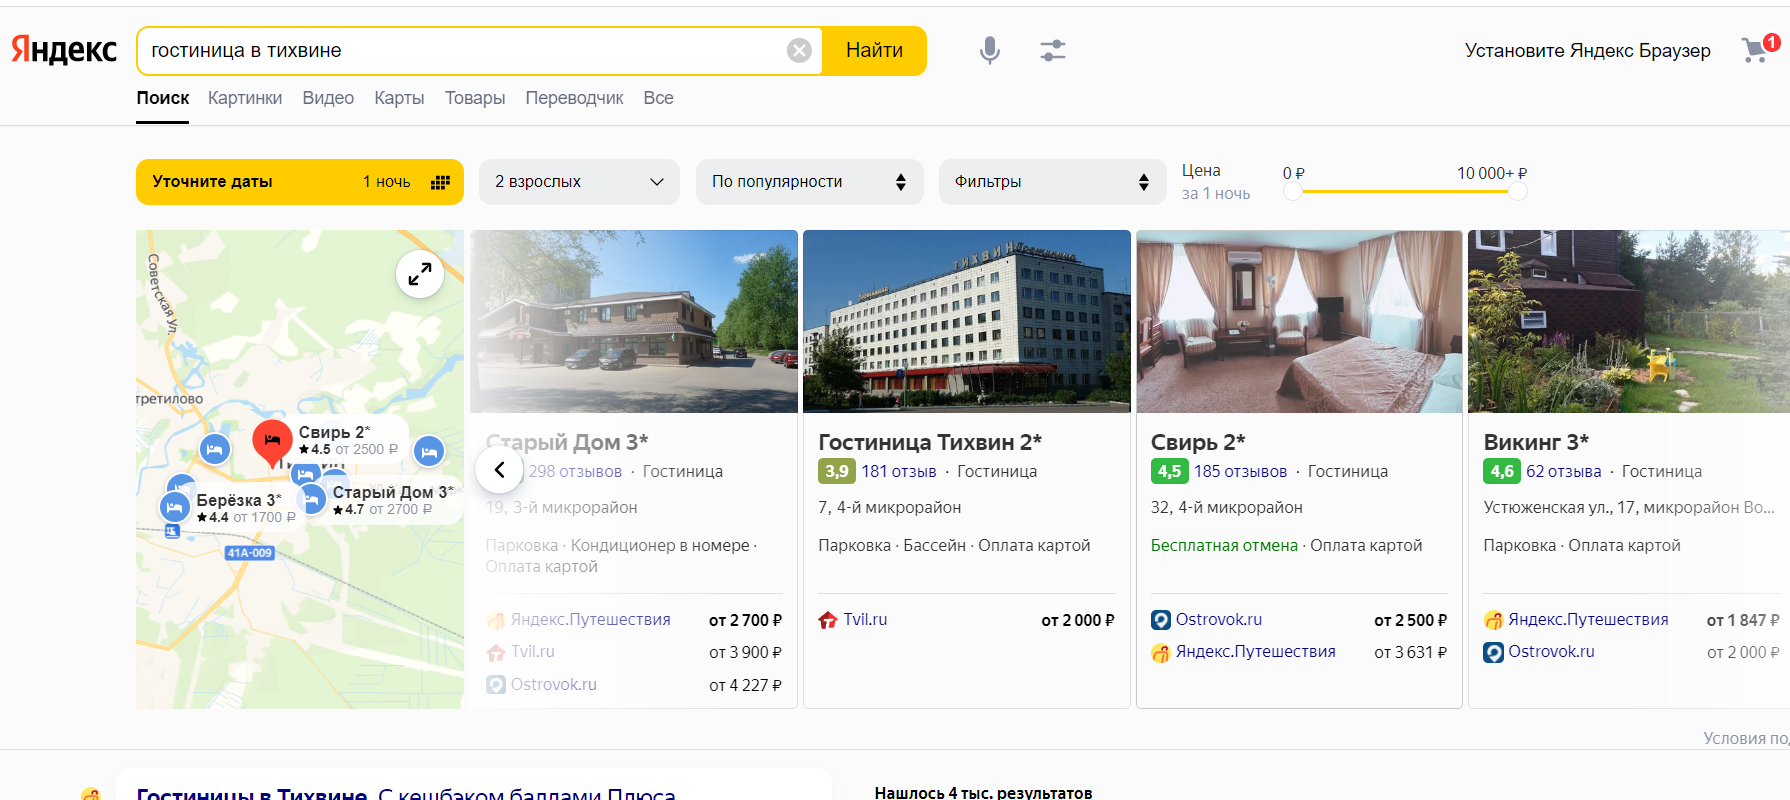Open the 2 взрослых guests dropdown

click(x=580, y=182)
